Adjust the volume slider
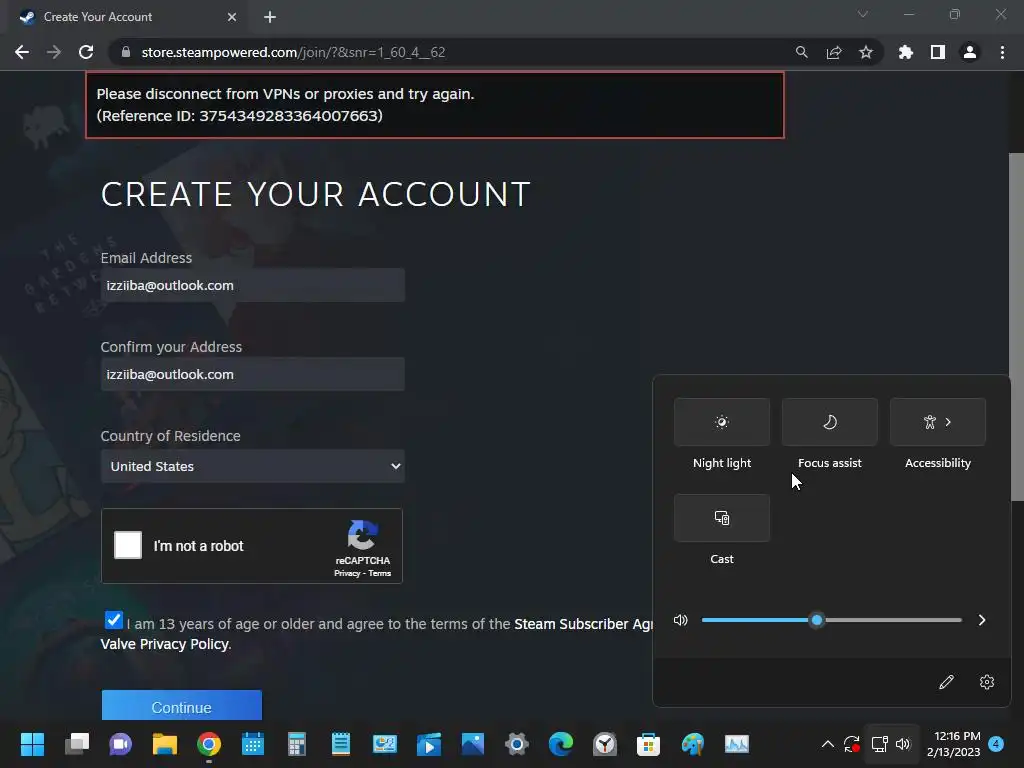The image size is (1024, 768). click(x=831, y=620)
